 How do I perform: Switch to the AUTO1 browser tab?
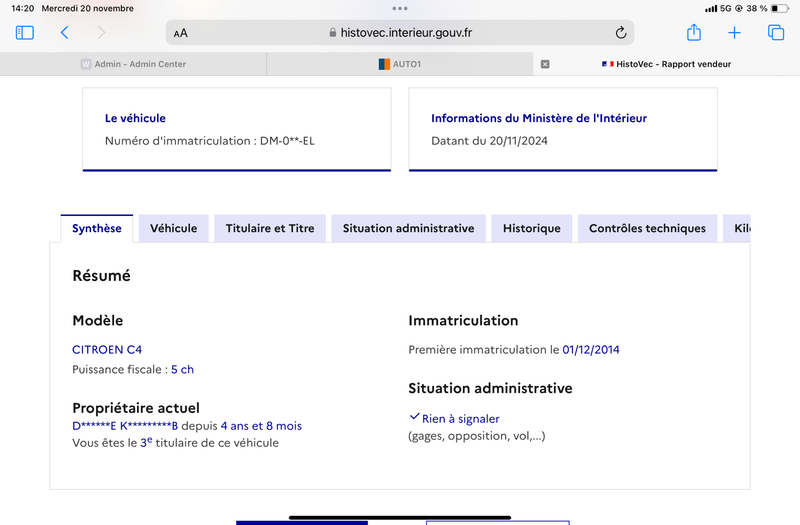(x=400, y=64)
